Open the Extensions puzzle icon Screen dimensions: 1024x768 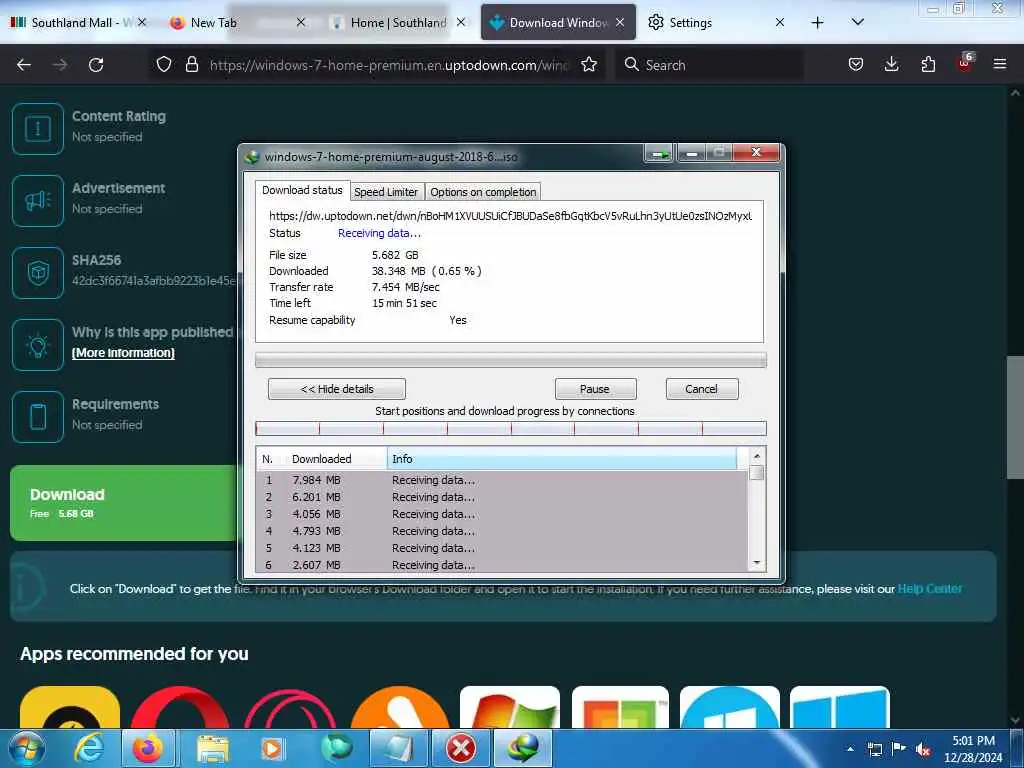(928, 64)
